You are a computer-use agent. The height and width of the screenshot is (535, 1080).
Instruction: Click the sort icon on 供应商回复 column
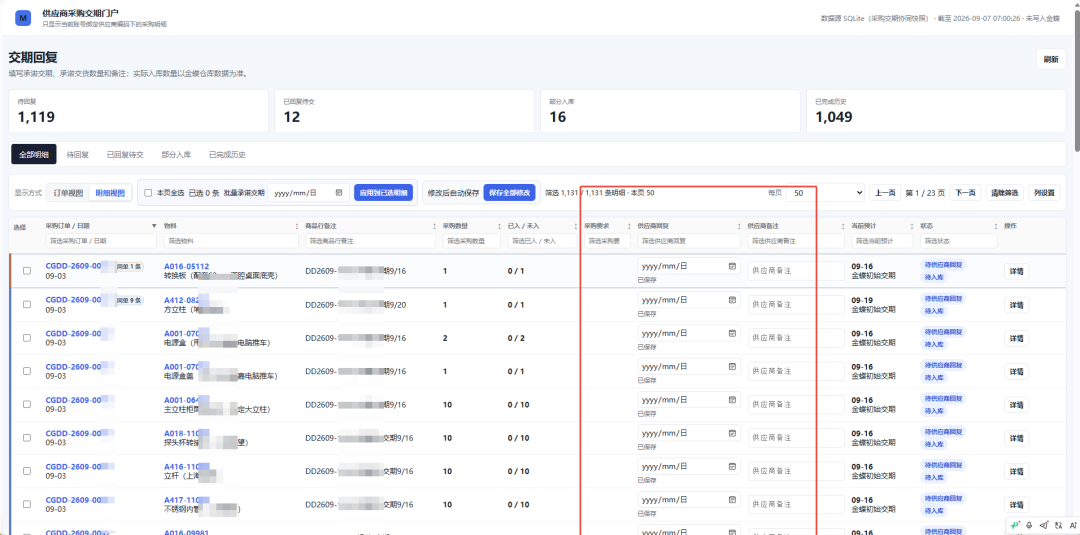pyautogui.click(x=738, y=226)
